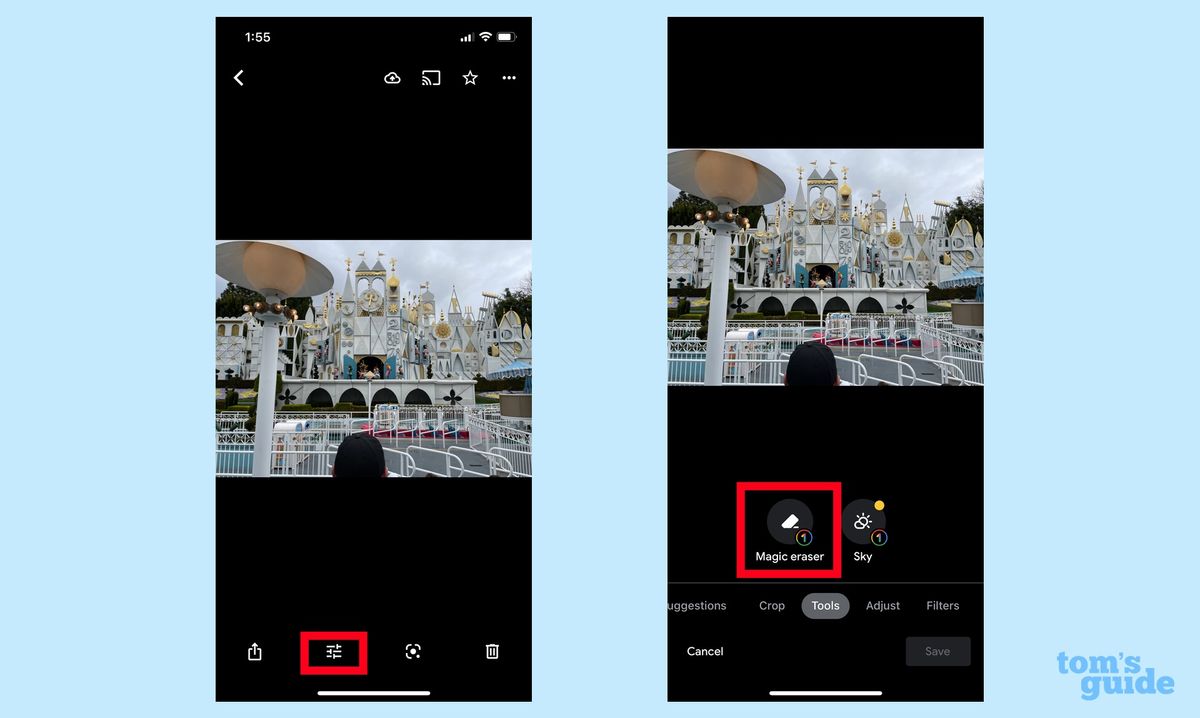Stay on the Tools tab
The image size is (1200, 718).
[x=825, y=605]
